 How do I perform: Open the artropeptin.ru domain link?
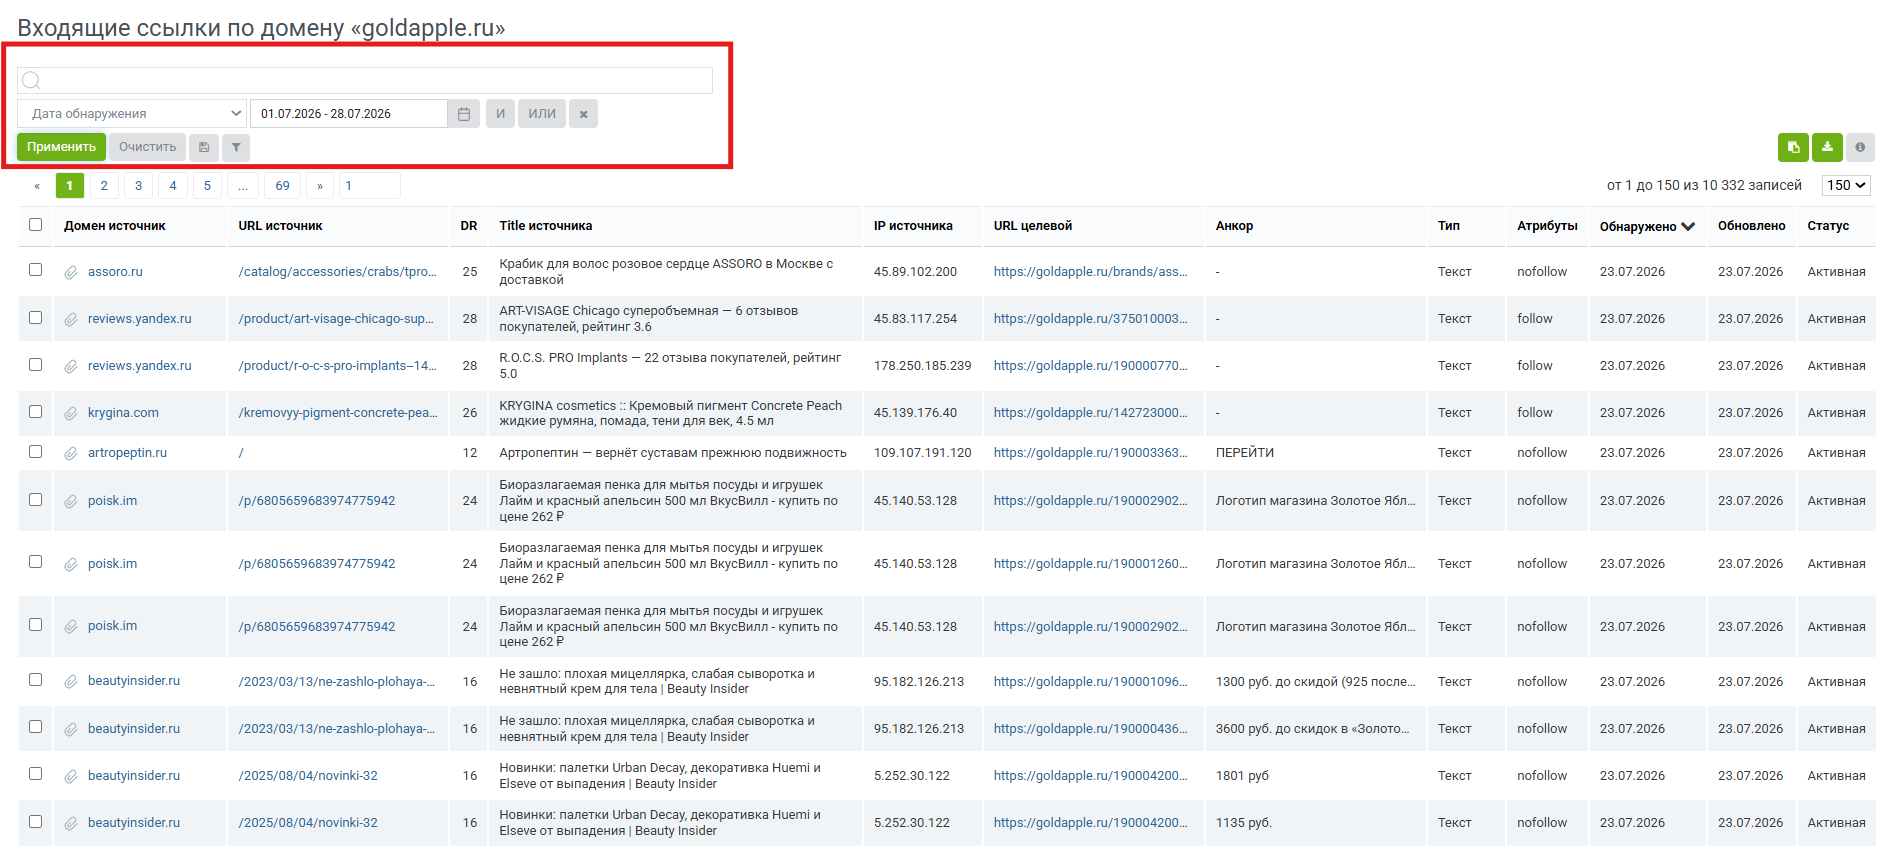pos(127,453)
